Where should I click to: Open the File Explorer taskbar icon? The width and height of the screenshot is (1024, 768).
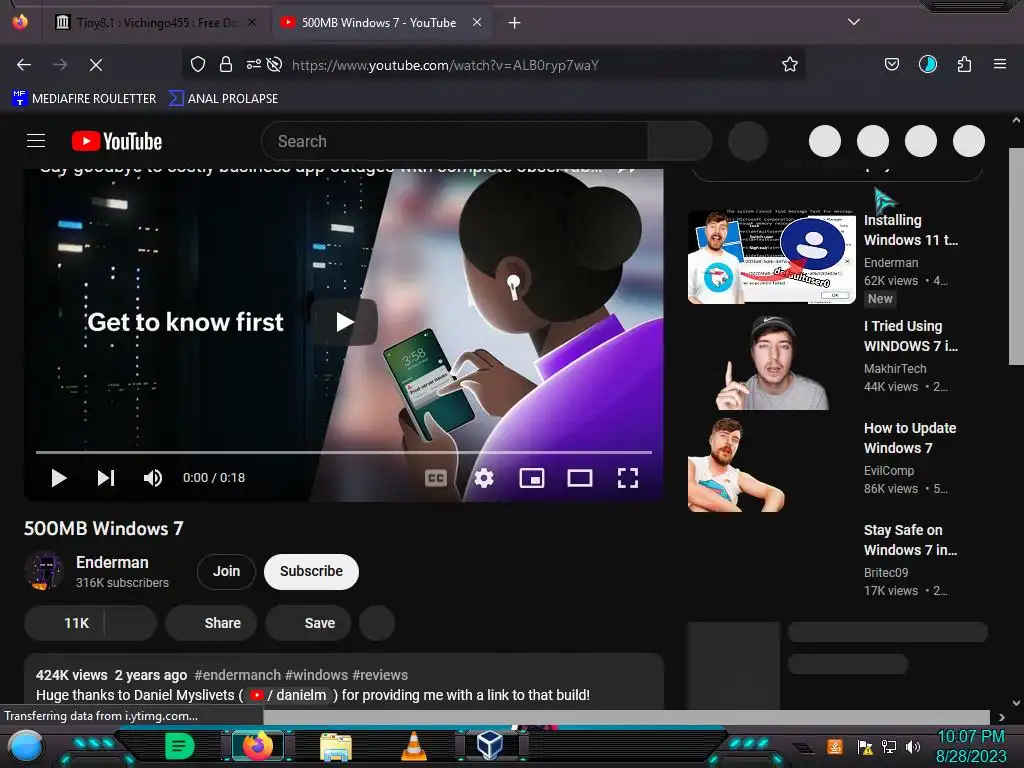tap(336, 747)
